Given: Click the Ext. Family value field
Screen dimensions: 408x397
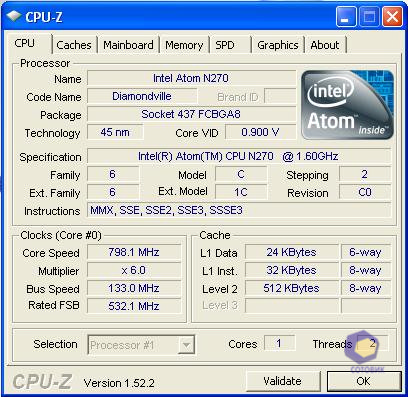Looking at the screenshot, I should pos(113,192).
